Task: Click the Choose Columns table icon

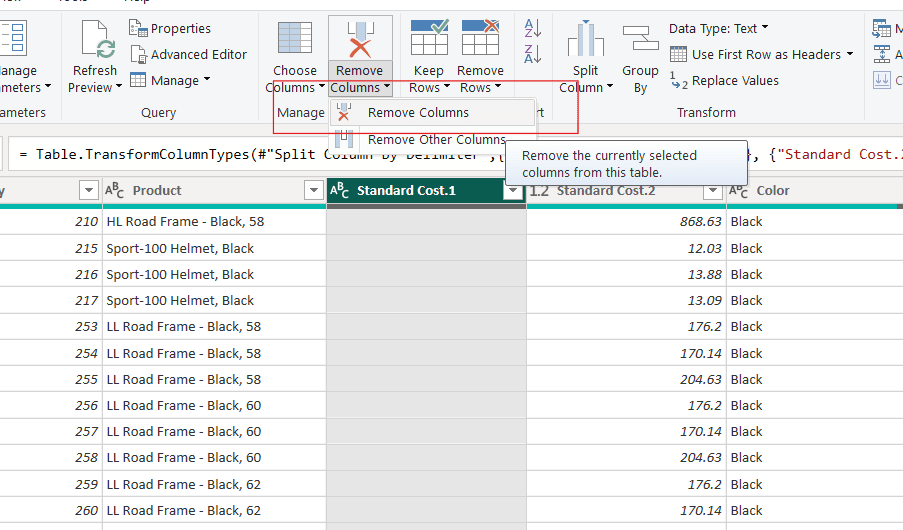Action: (x=295, y=38)
